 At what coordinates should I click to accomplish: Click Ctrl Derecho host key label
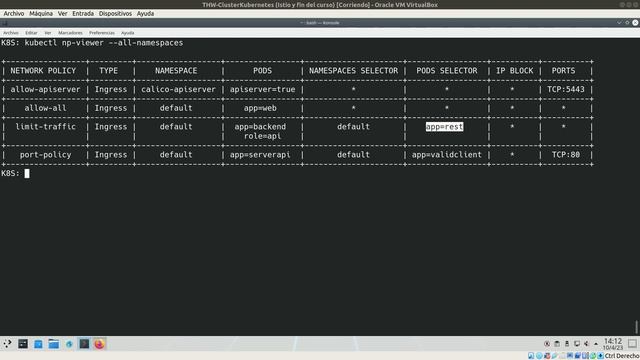click(622, 356)
